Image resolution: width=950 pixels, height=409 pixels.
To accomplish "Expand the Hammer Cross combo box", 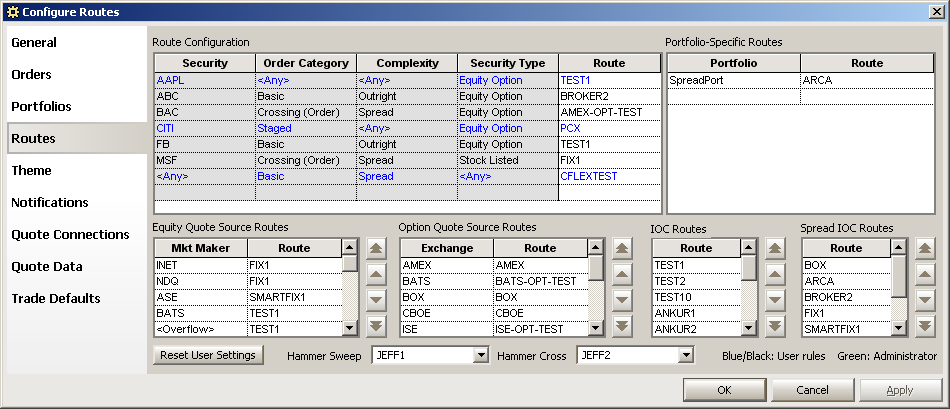I will [x=685, y=356].
